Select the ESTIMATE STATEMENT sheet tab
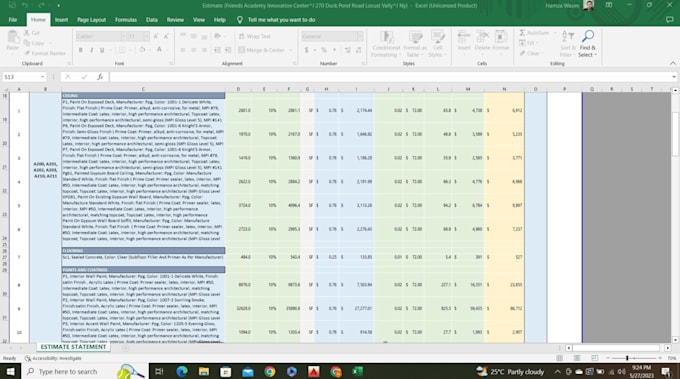 point(73,347)
